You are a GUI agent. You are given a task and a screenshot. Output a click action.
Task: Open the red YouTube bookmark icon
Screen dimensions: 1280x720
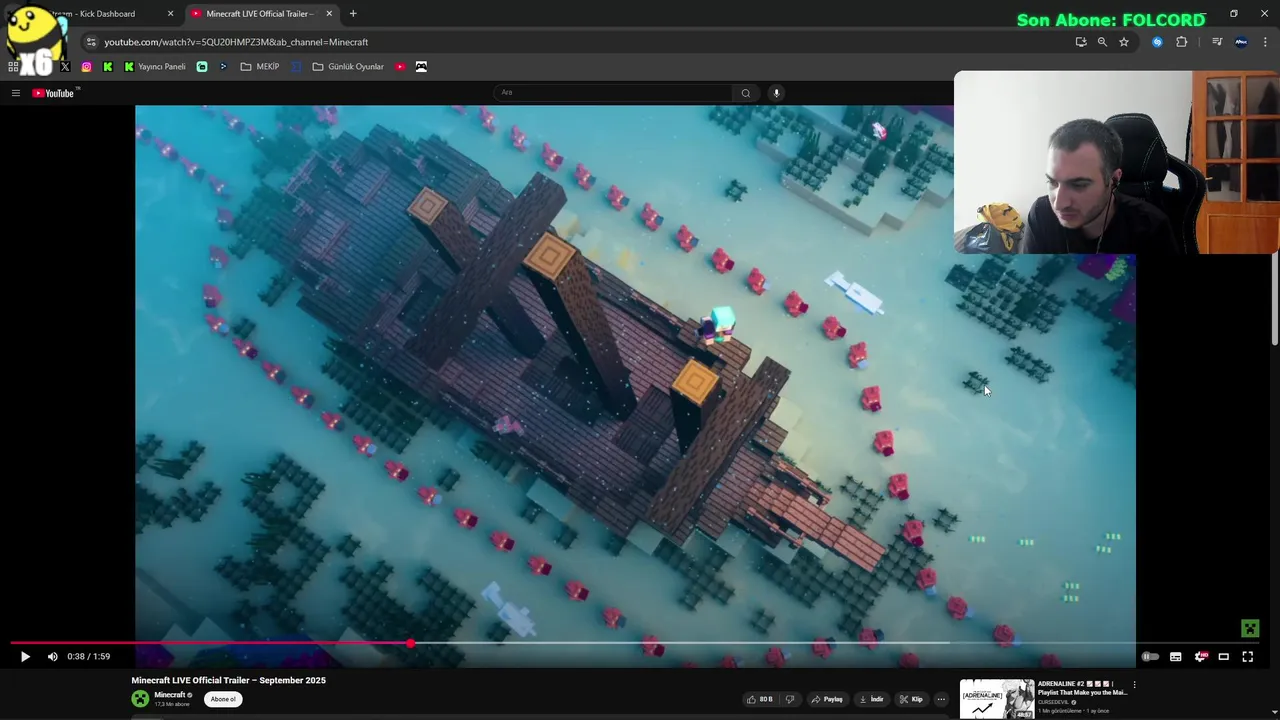click(x=400, y=67)
